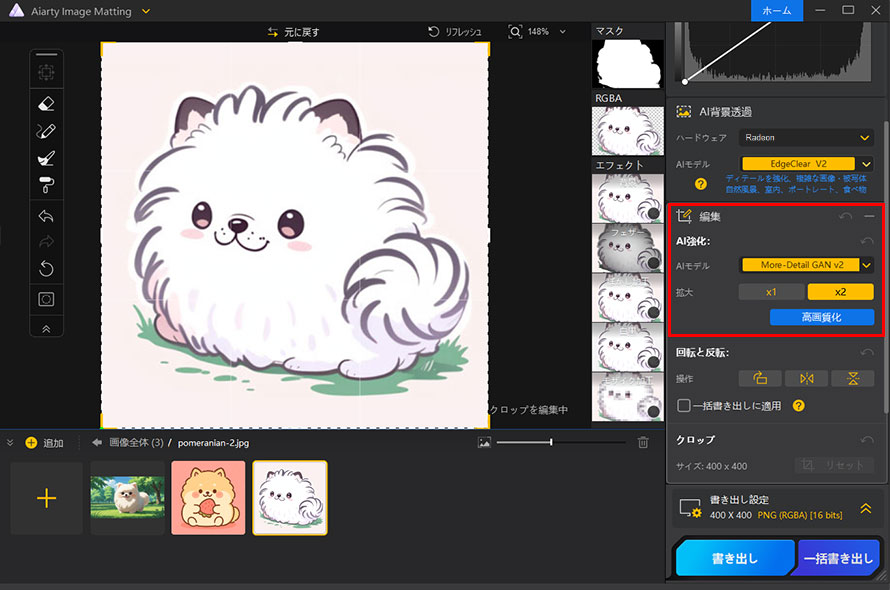Collapse the 編集 section with minus

point(869,216)
